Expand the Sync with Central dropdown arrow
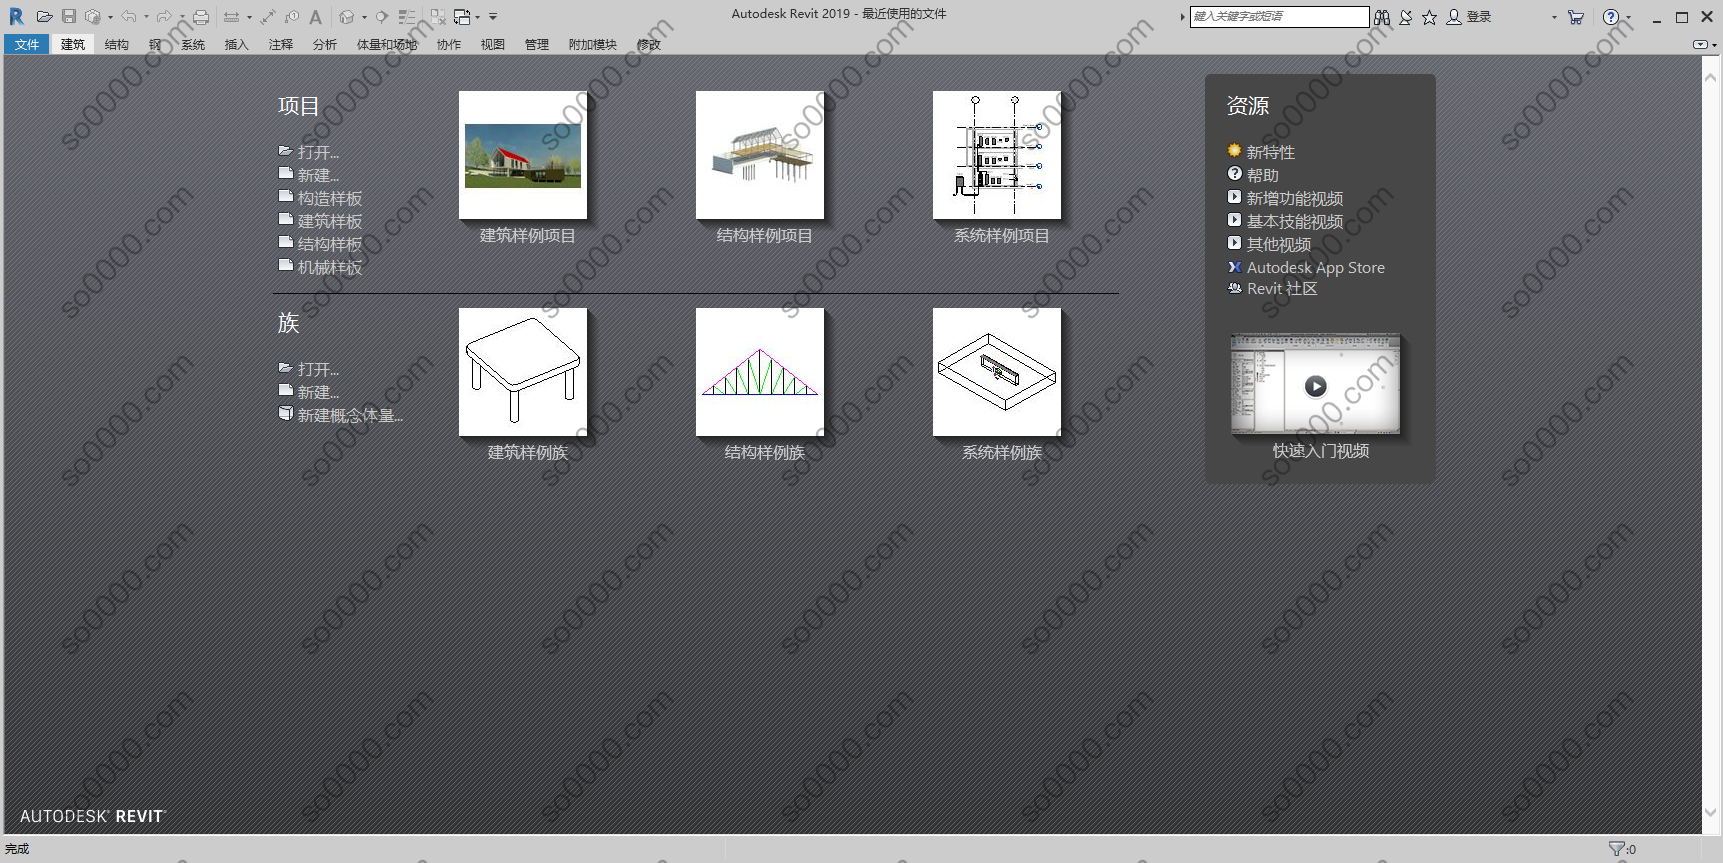 tap(110, 17)
